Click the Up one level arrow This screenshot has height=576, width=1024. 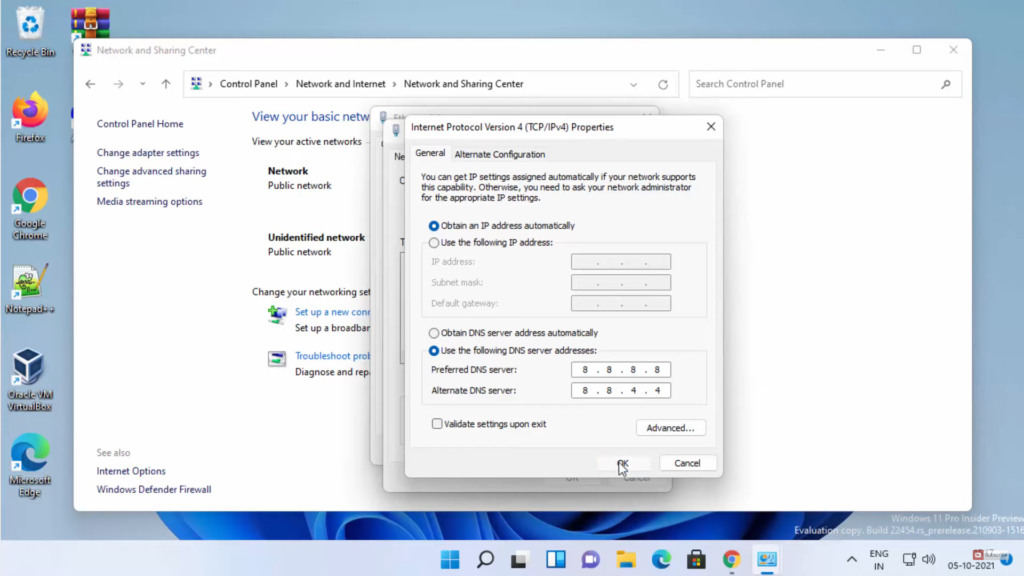click(x=166, y=84)
